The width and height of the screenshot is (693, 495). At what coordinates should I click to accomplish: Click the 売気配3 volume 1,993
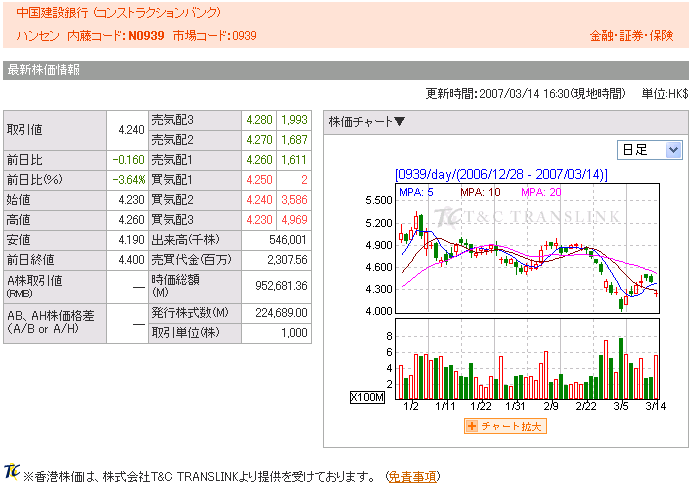click(x=294, y=120)
